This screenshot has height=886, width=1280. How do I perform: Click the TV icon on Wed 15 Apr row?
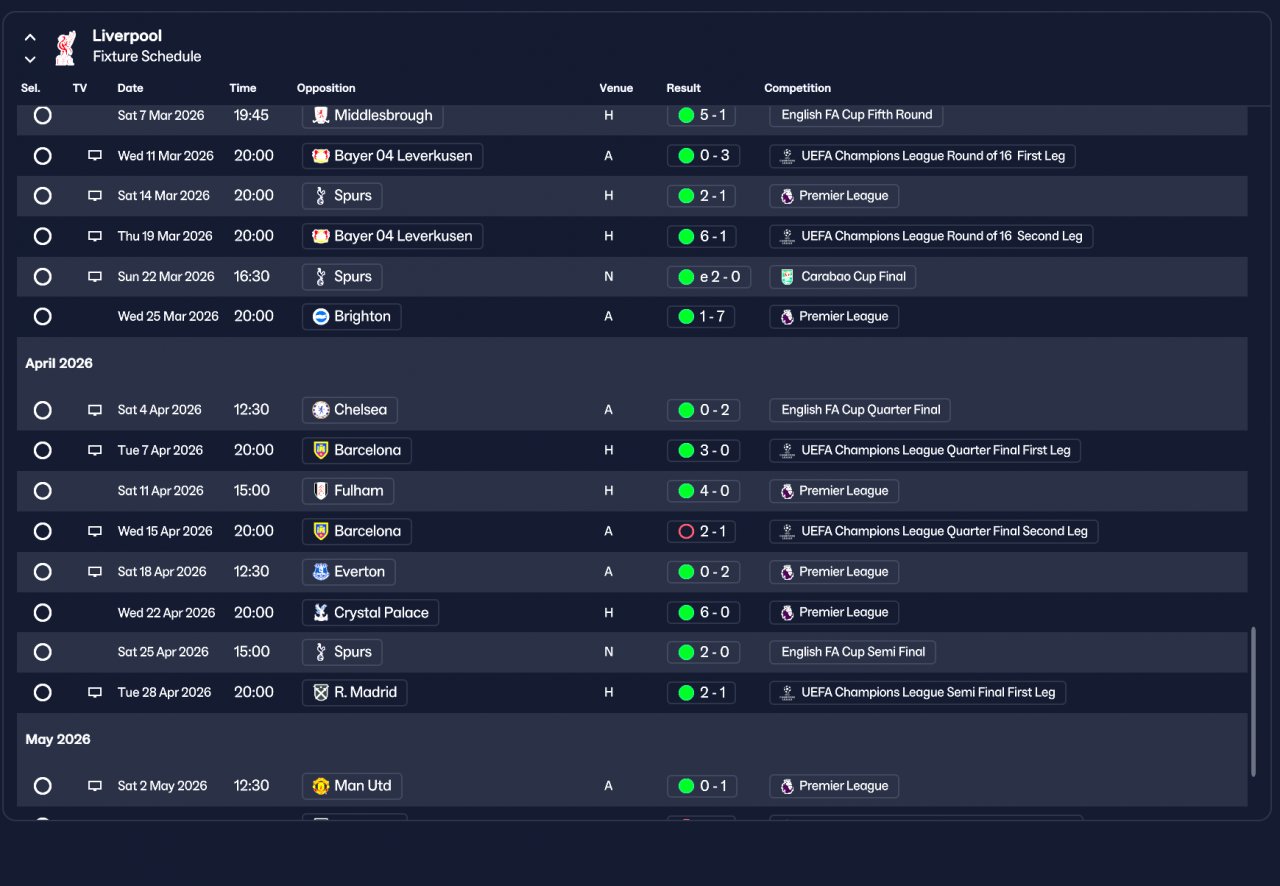pos(95,532)
